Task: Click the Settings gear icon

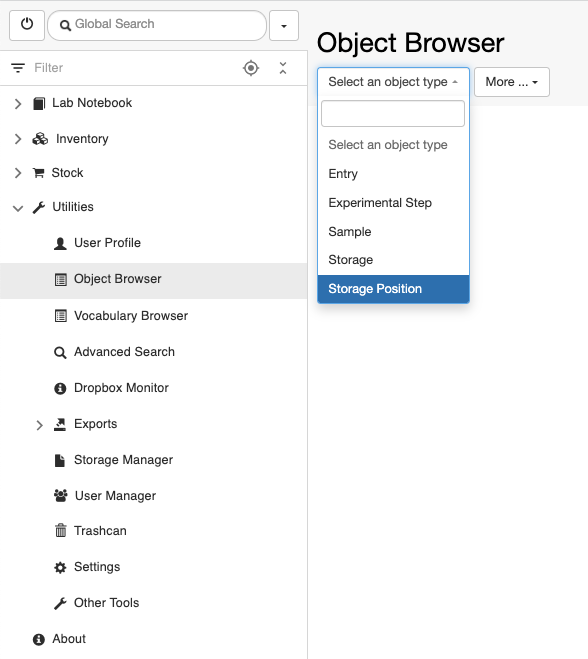Action: tap(60, 567)
